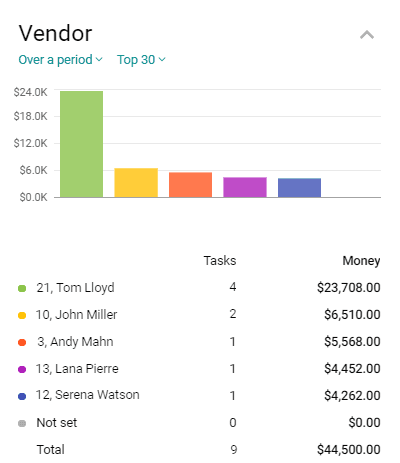Click the orange Andy Mahn bar
The height and width of the screenshot is (463, 400).
click(190, 185)
